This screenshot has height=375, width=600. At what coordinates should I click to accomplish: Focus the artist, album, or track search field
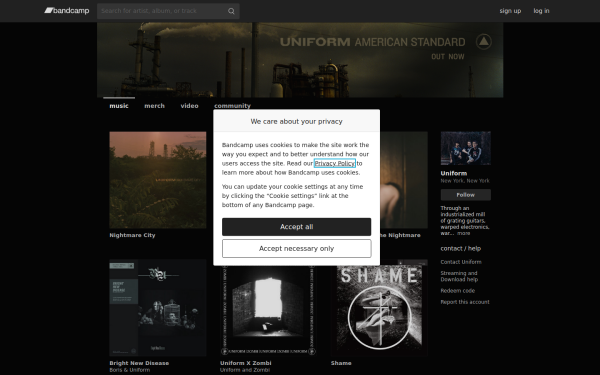click(x=168, y=11)
